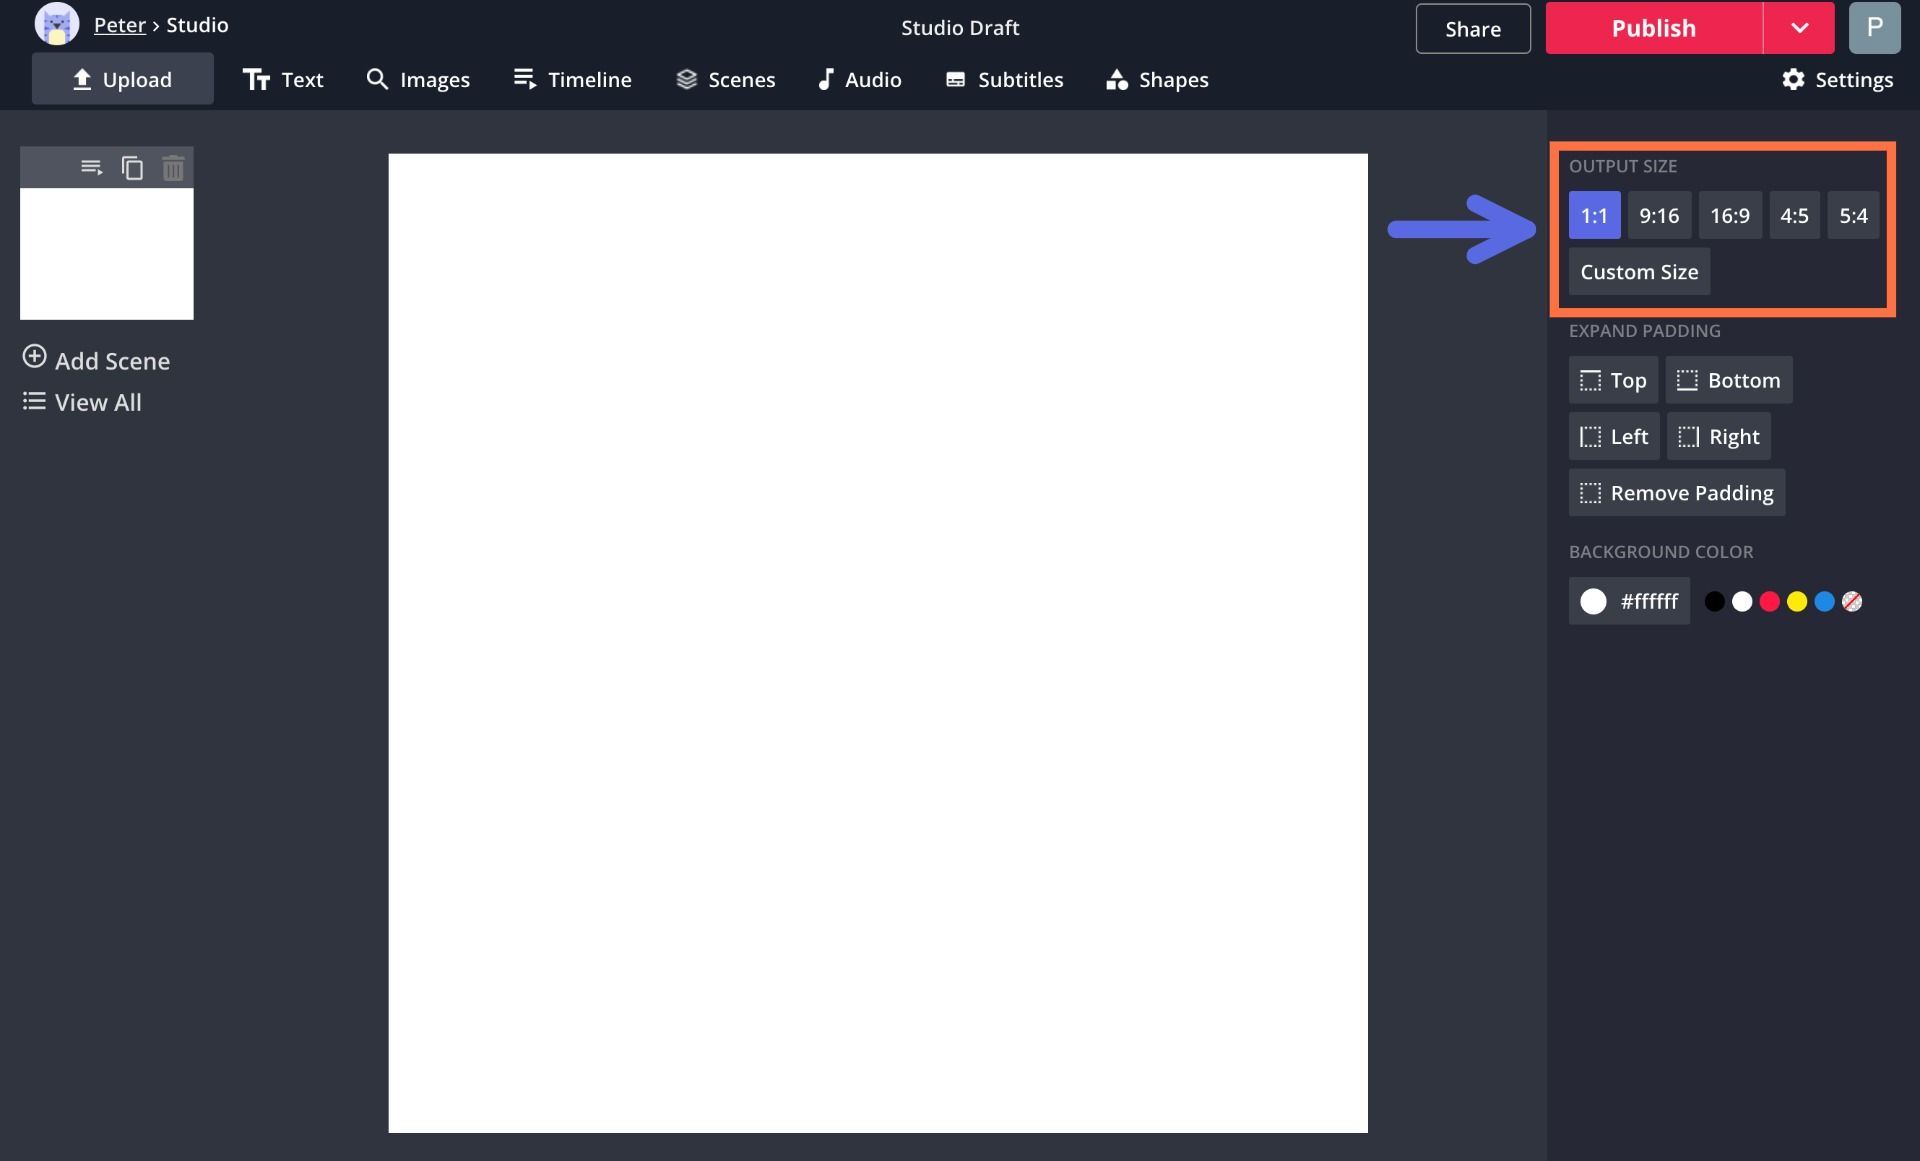
Task: Select the Text tool
Action: (x=283, y=79)
